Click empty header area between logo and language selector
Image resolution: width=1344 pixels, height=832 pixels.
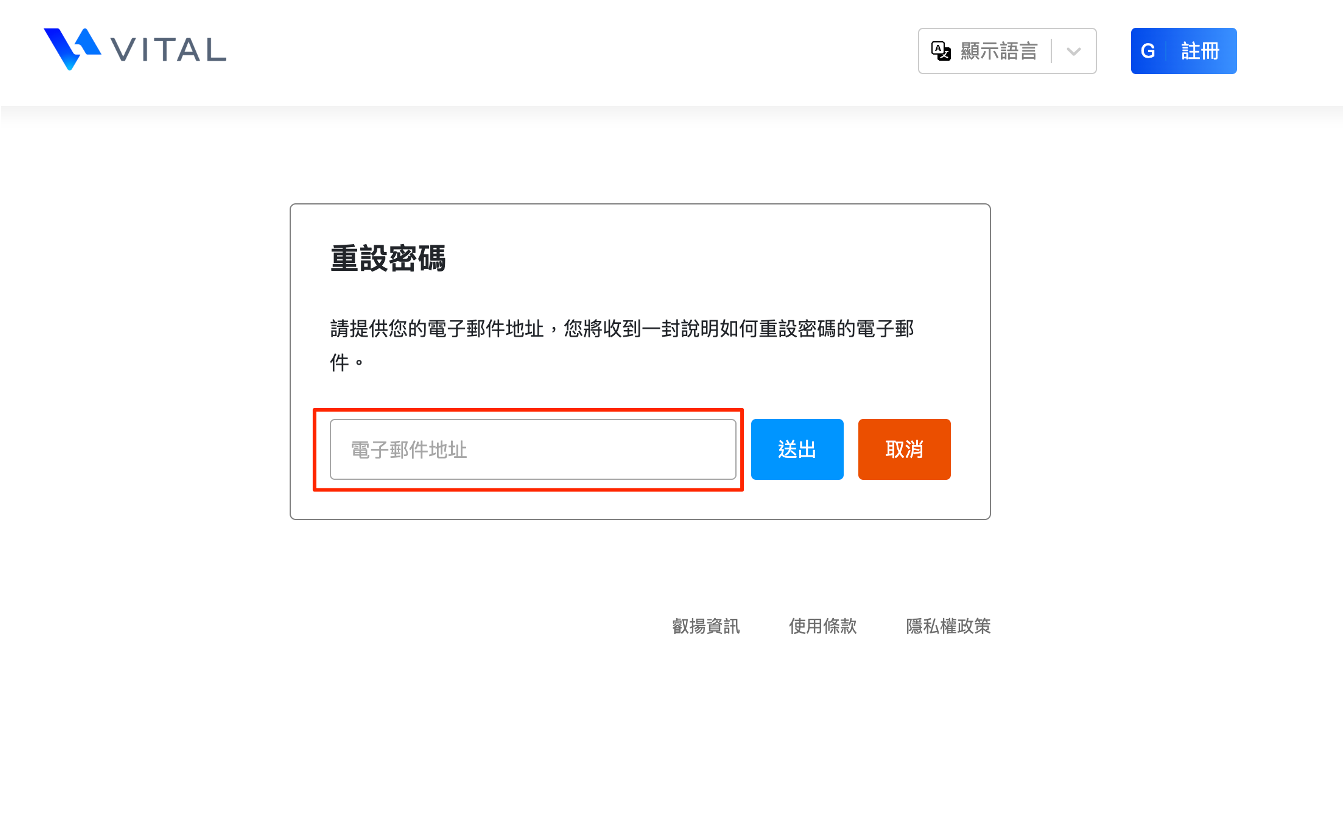tap(570, 52)
